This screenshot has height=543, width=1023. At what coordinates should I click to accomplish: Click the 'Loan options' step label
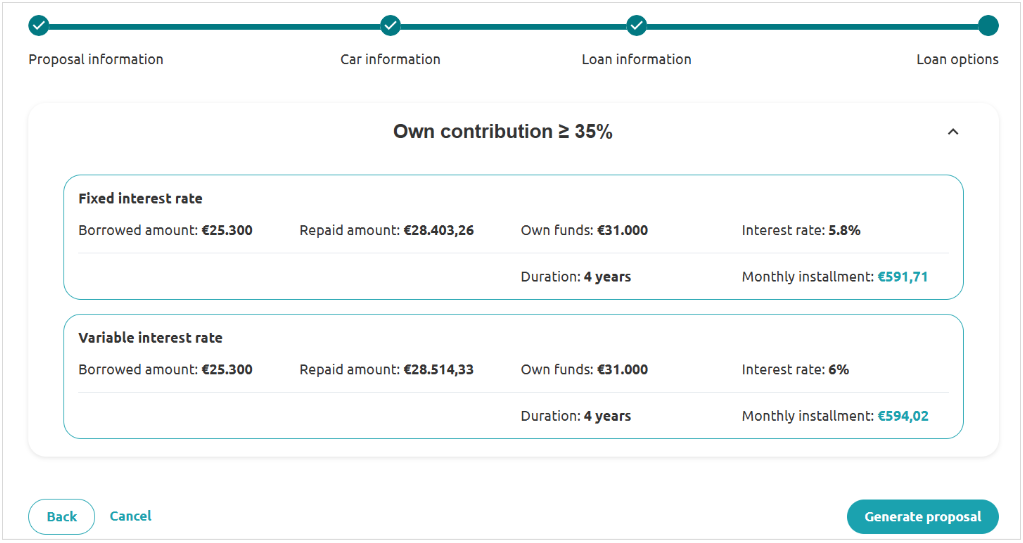(x=957, y=59)
